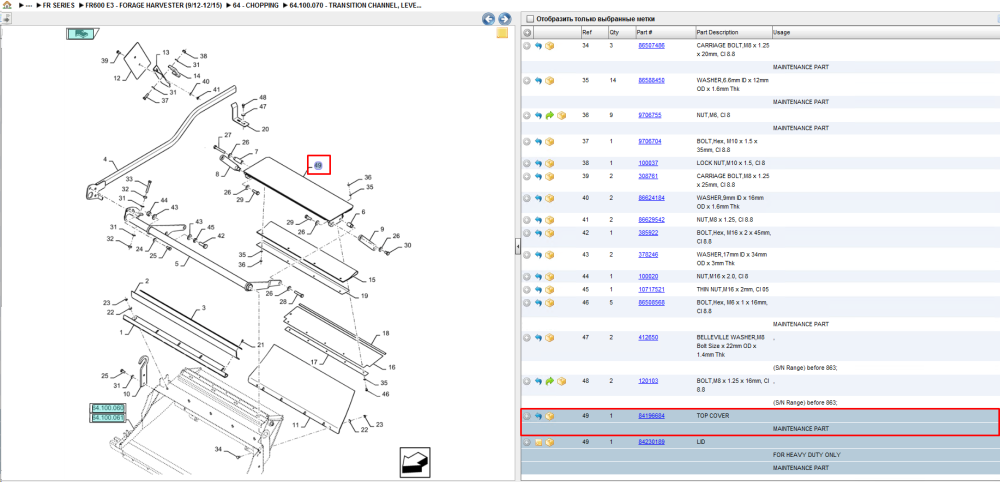
Task: Click blue return arrow for ref 39
Action: (538, 176)
